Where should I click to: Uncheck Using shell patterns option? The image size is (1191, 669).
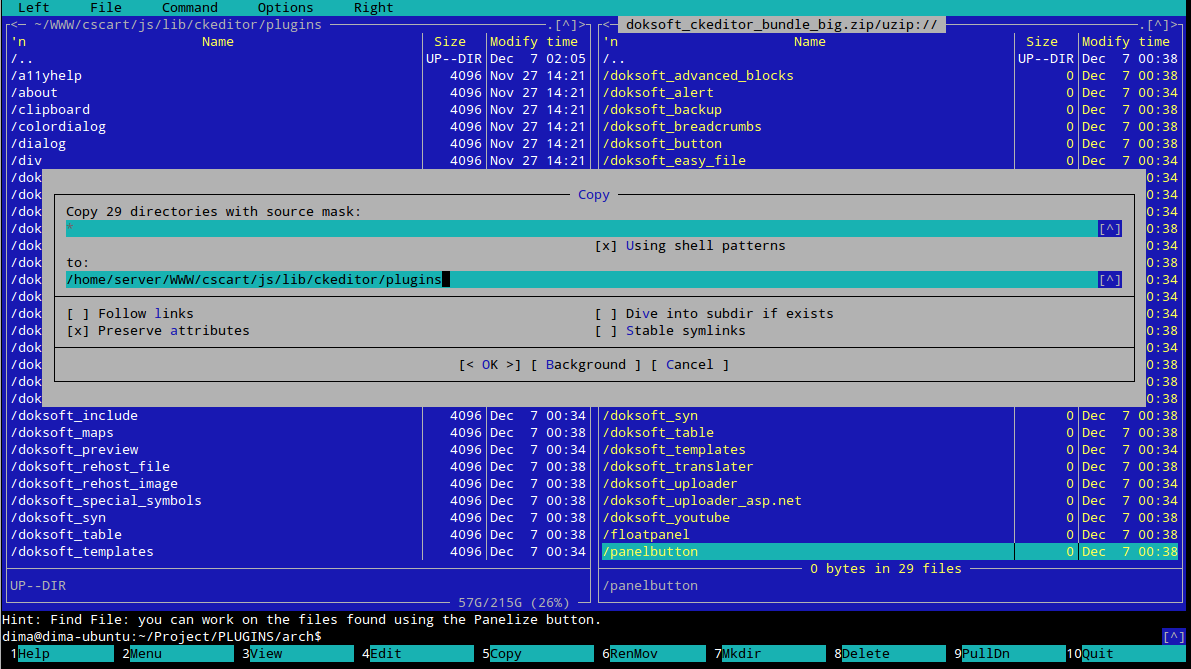[x=606, y=246]
